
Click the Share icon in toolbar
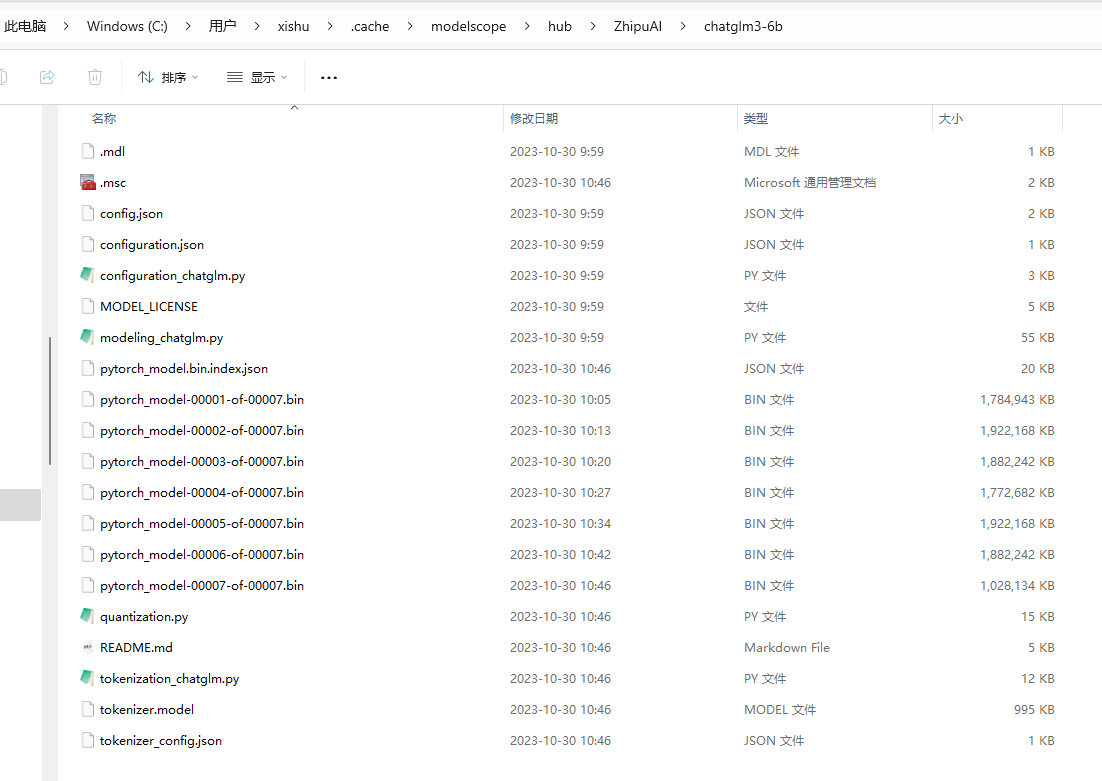tap(47, 77)
